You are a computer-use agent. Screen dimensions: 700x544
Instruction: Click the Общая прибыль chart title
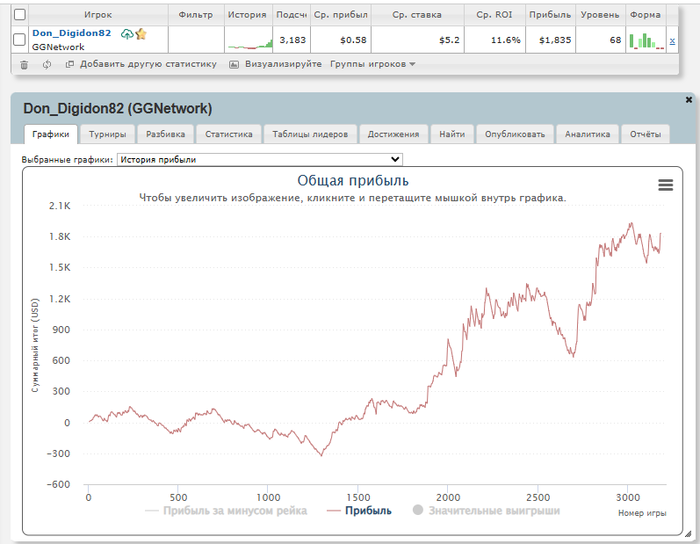pos(353,181)
